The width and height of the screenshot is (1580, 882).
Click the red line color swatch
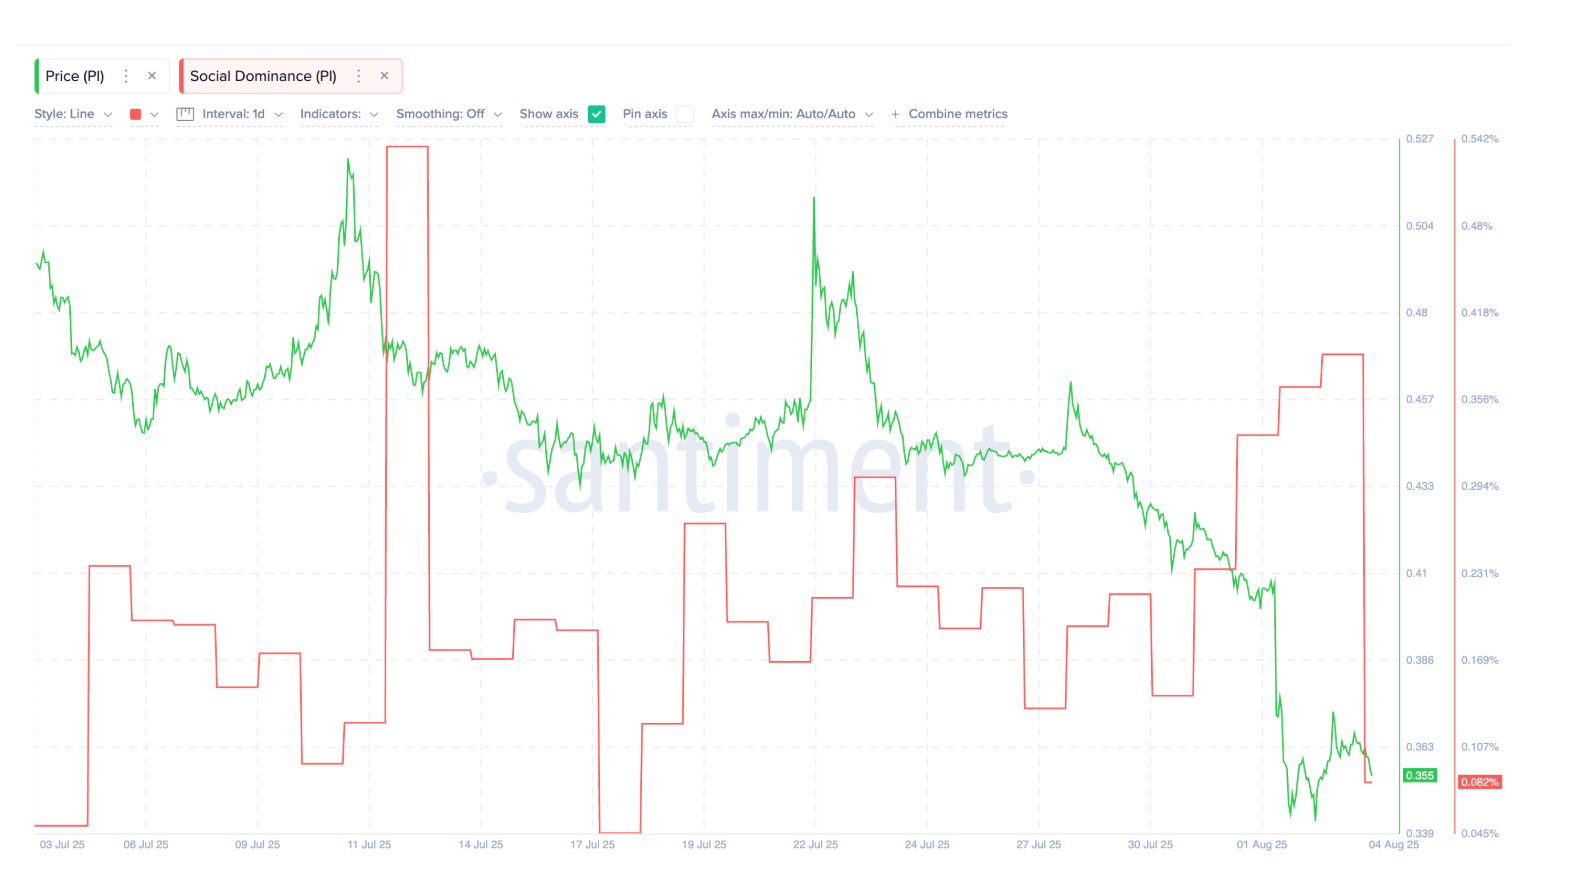[x=136, y=114]
